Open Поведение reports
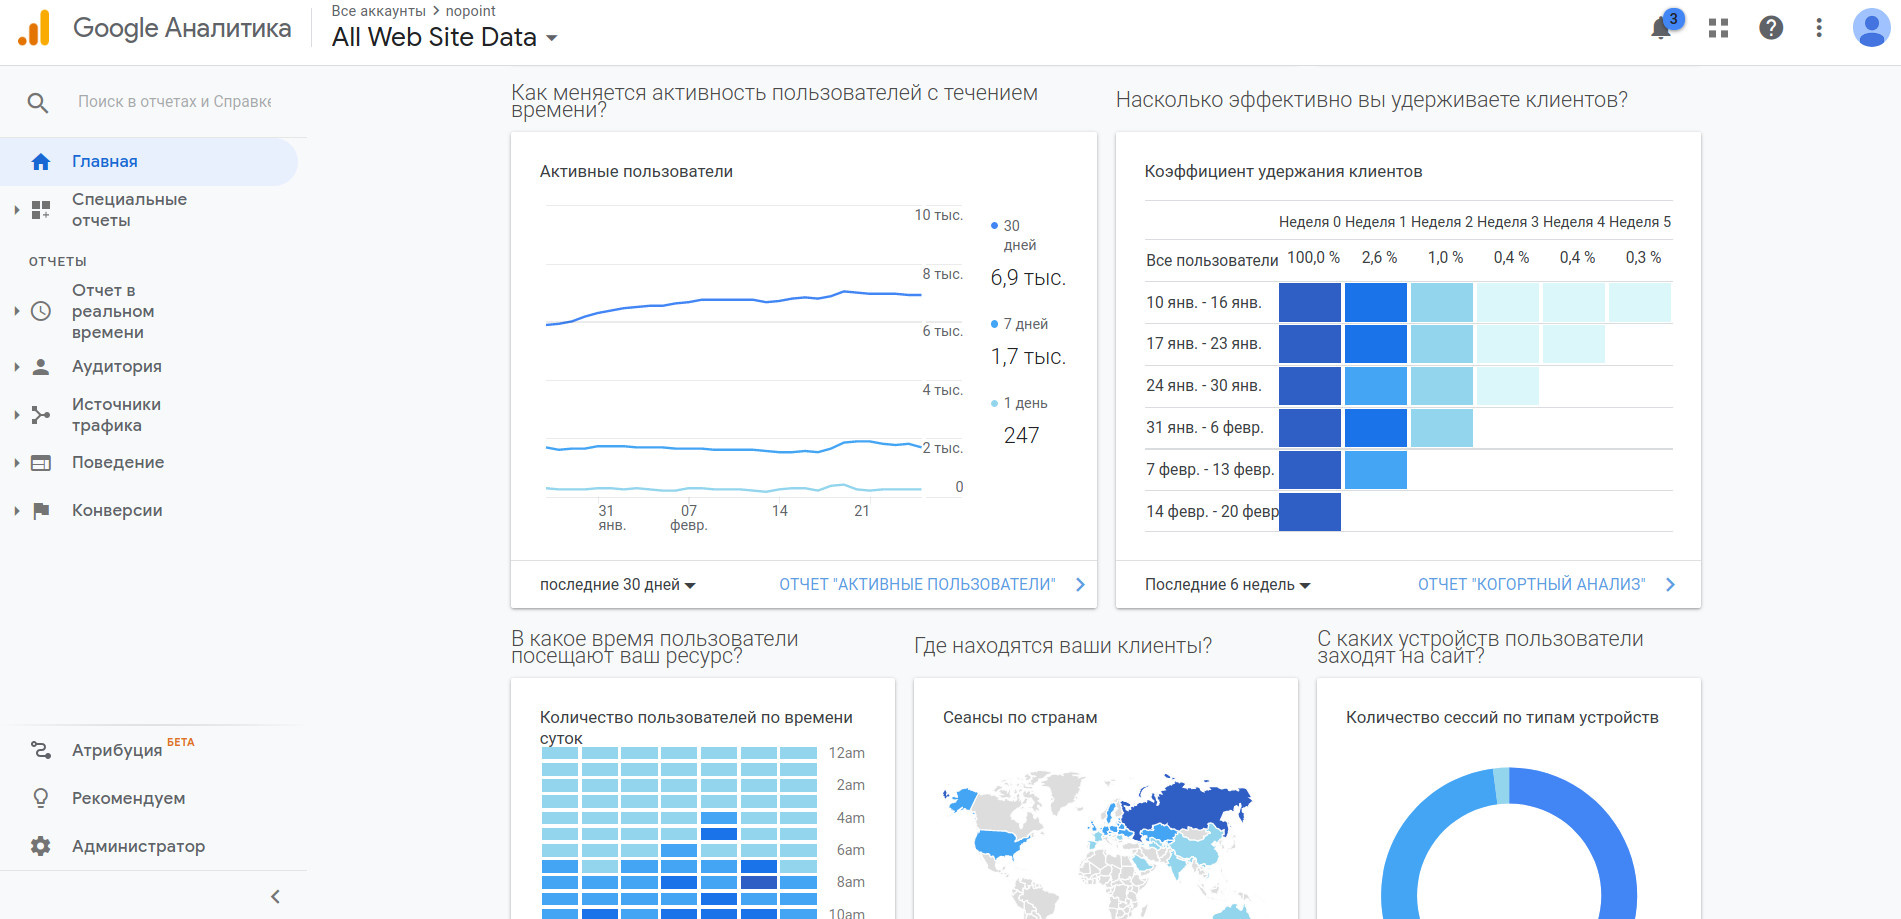The height and width of the screenshot is (919, 1901). click(x=118, y=463)
